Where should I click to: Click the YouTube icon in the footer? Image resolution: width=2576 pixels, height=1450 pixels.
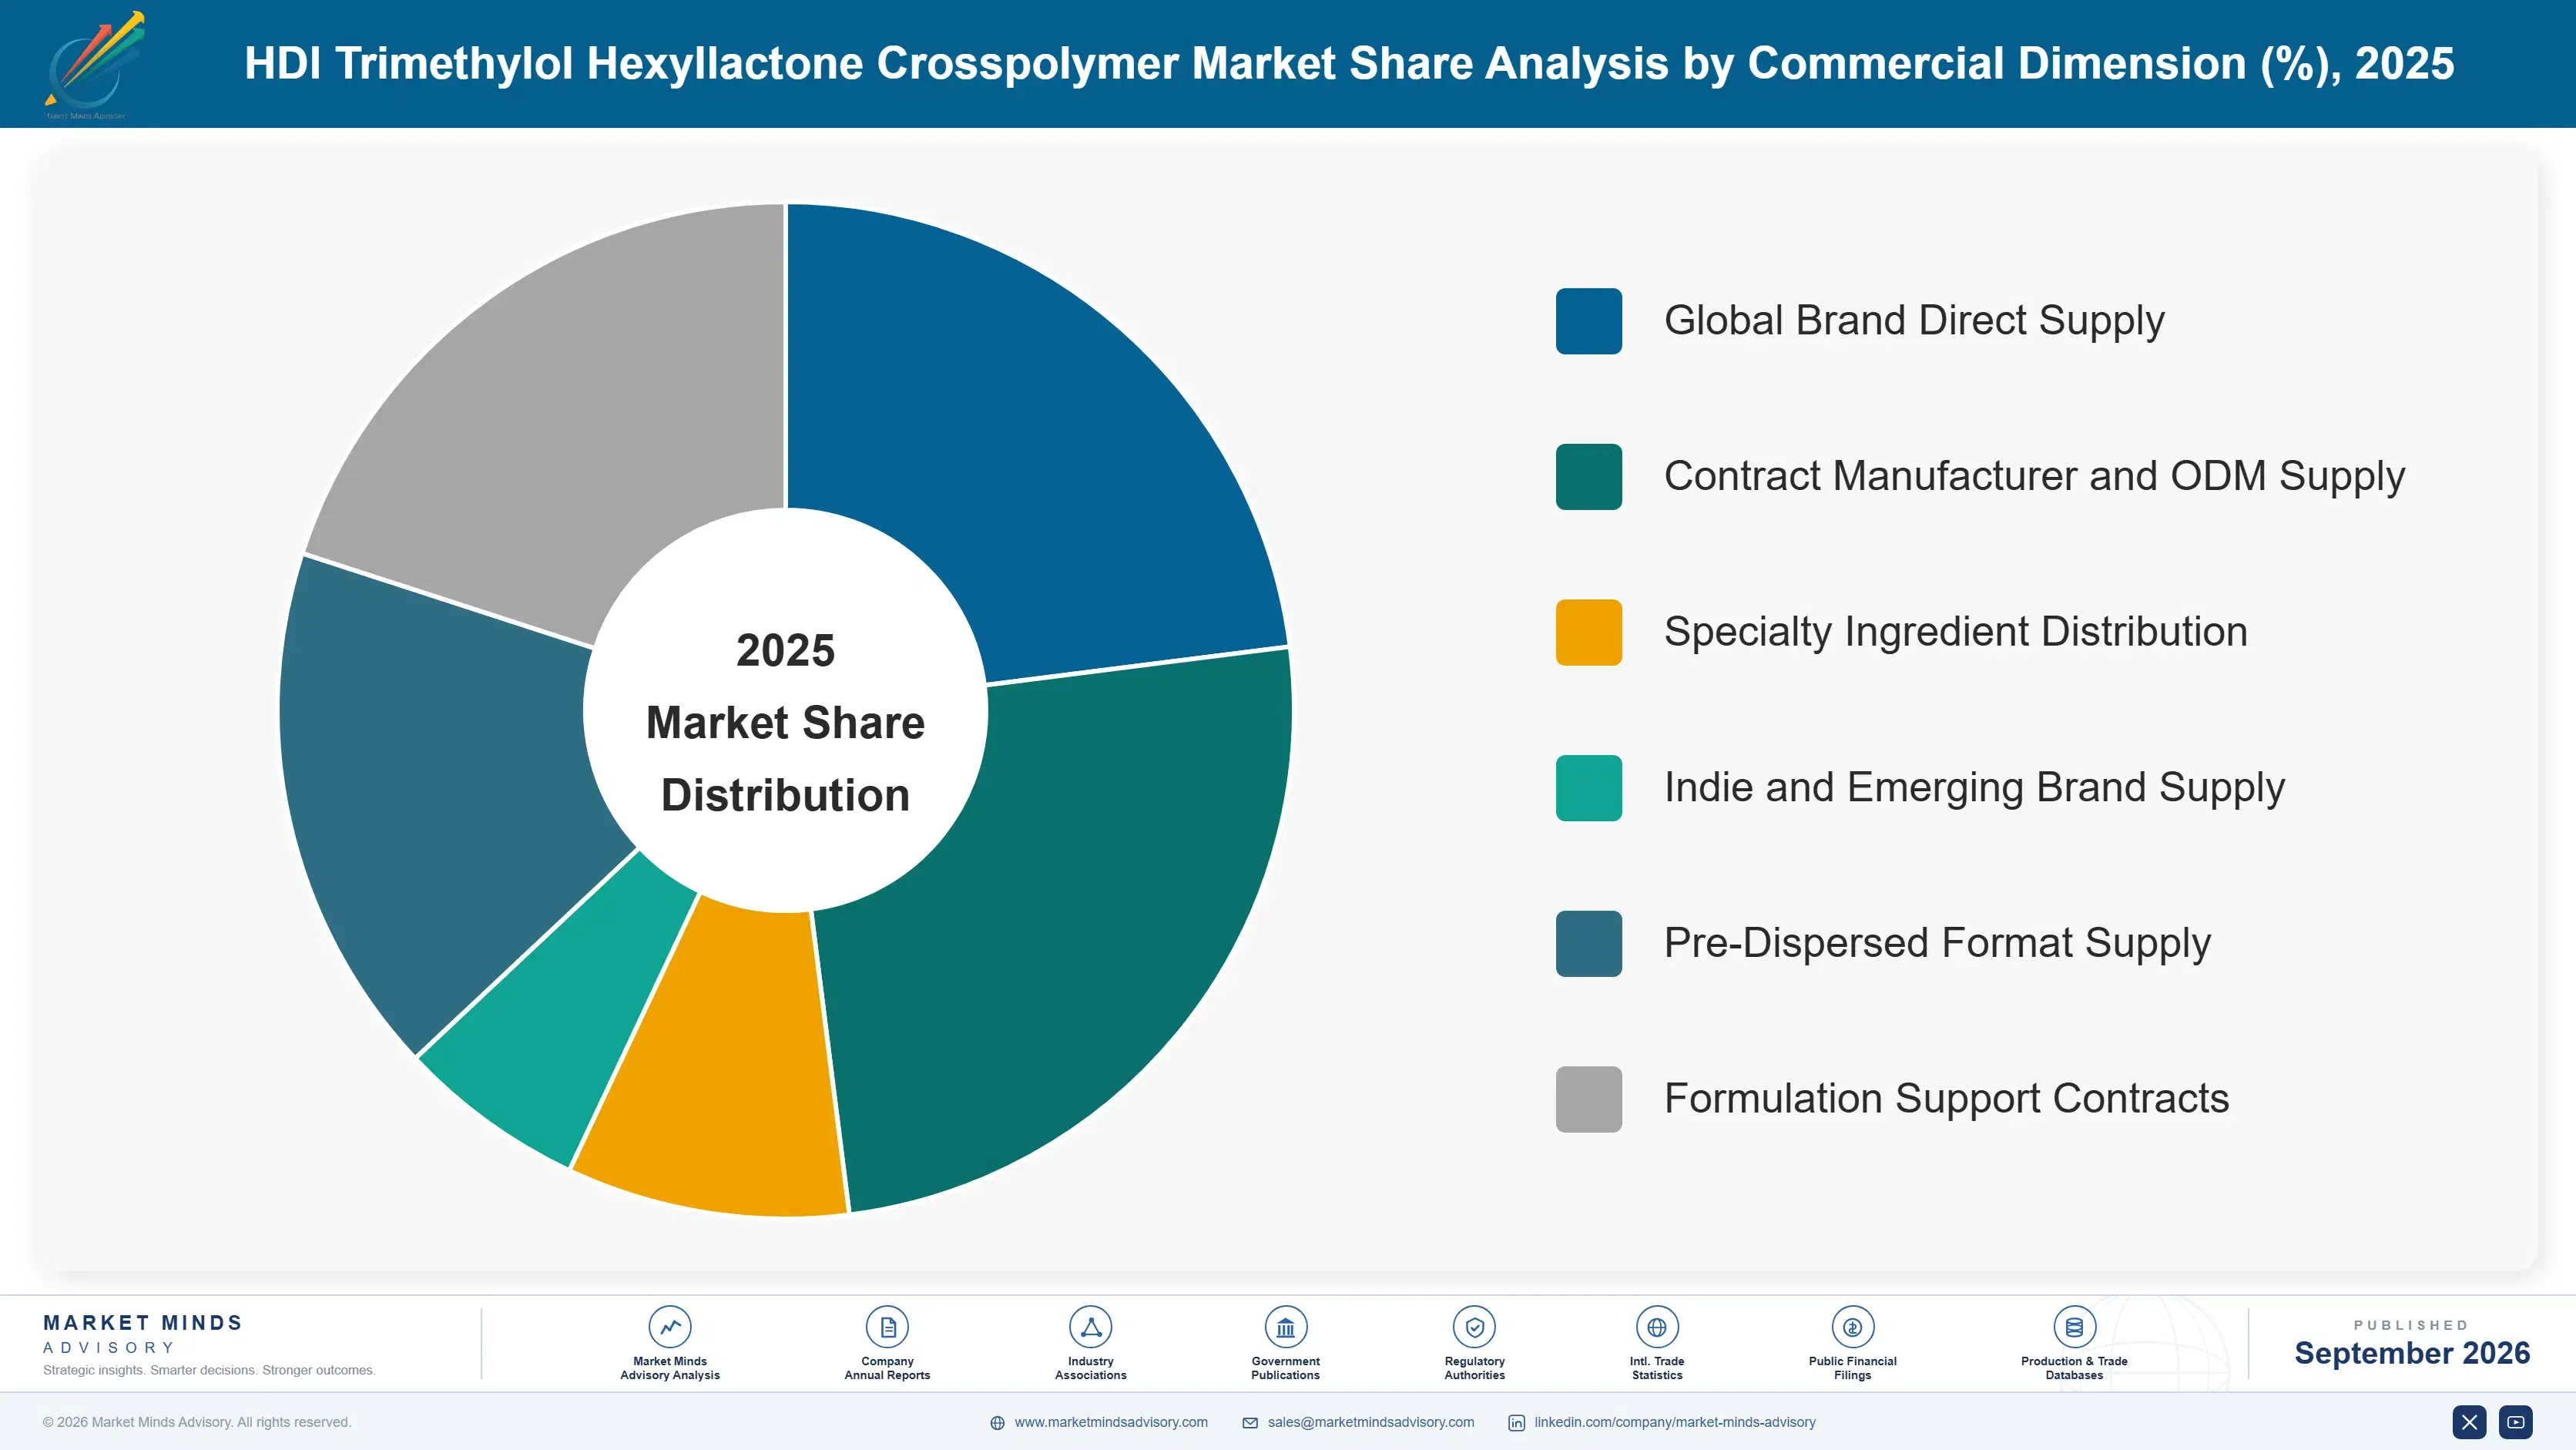click(2516, 1422)
